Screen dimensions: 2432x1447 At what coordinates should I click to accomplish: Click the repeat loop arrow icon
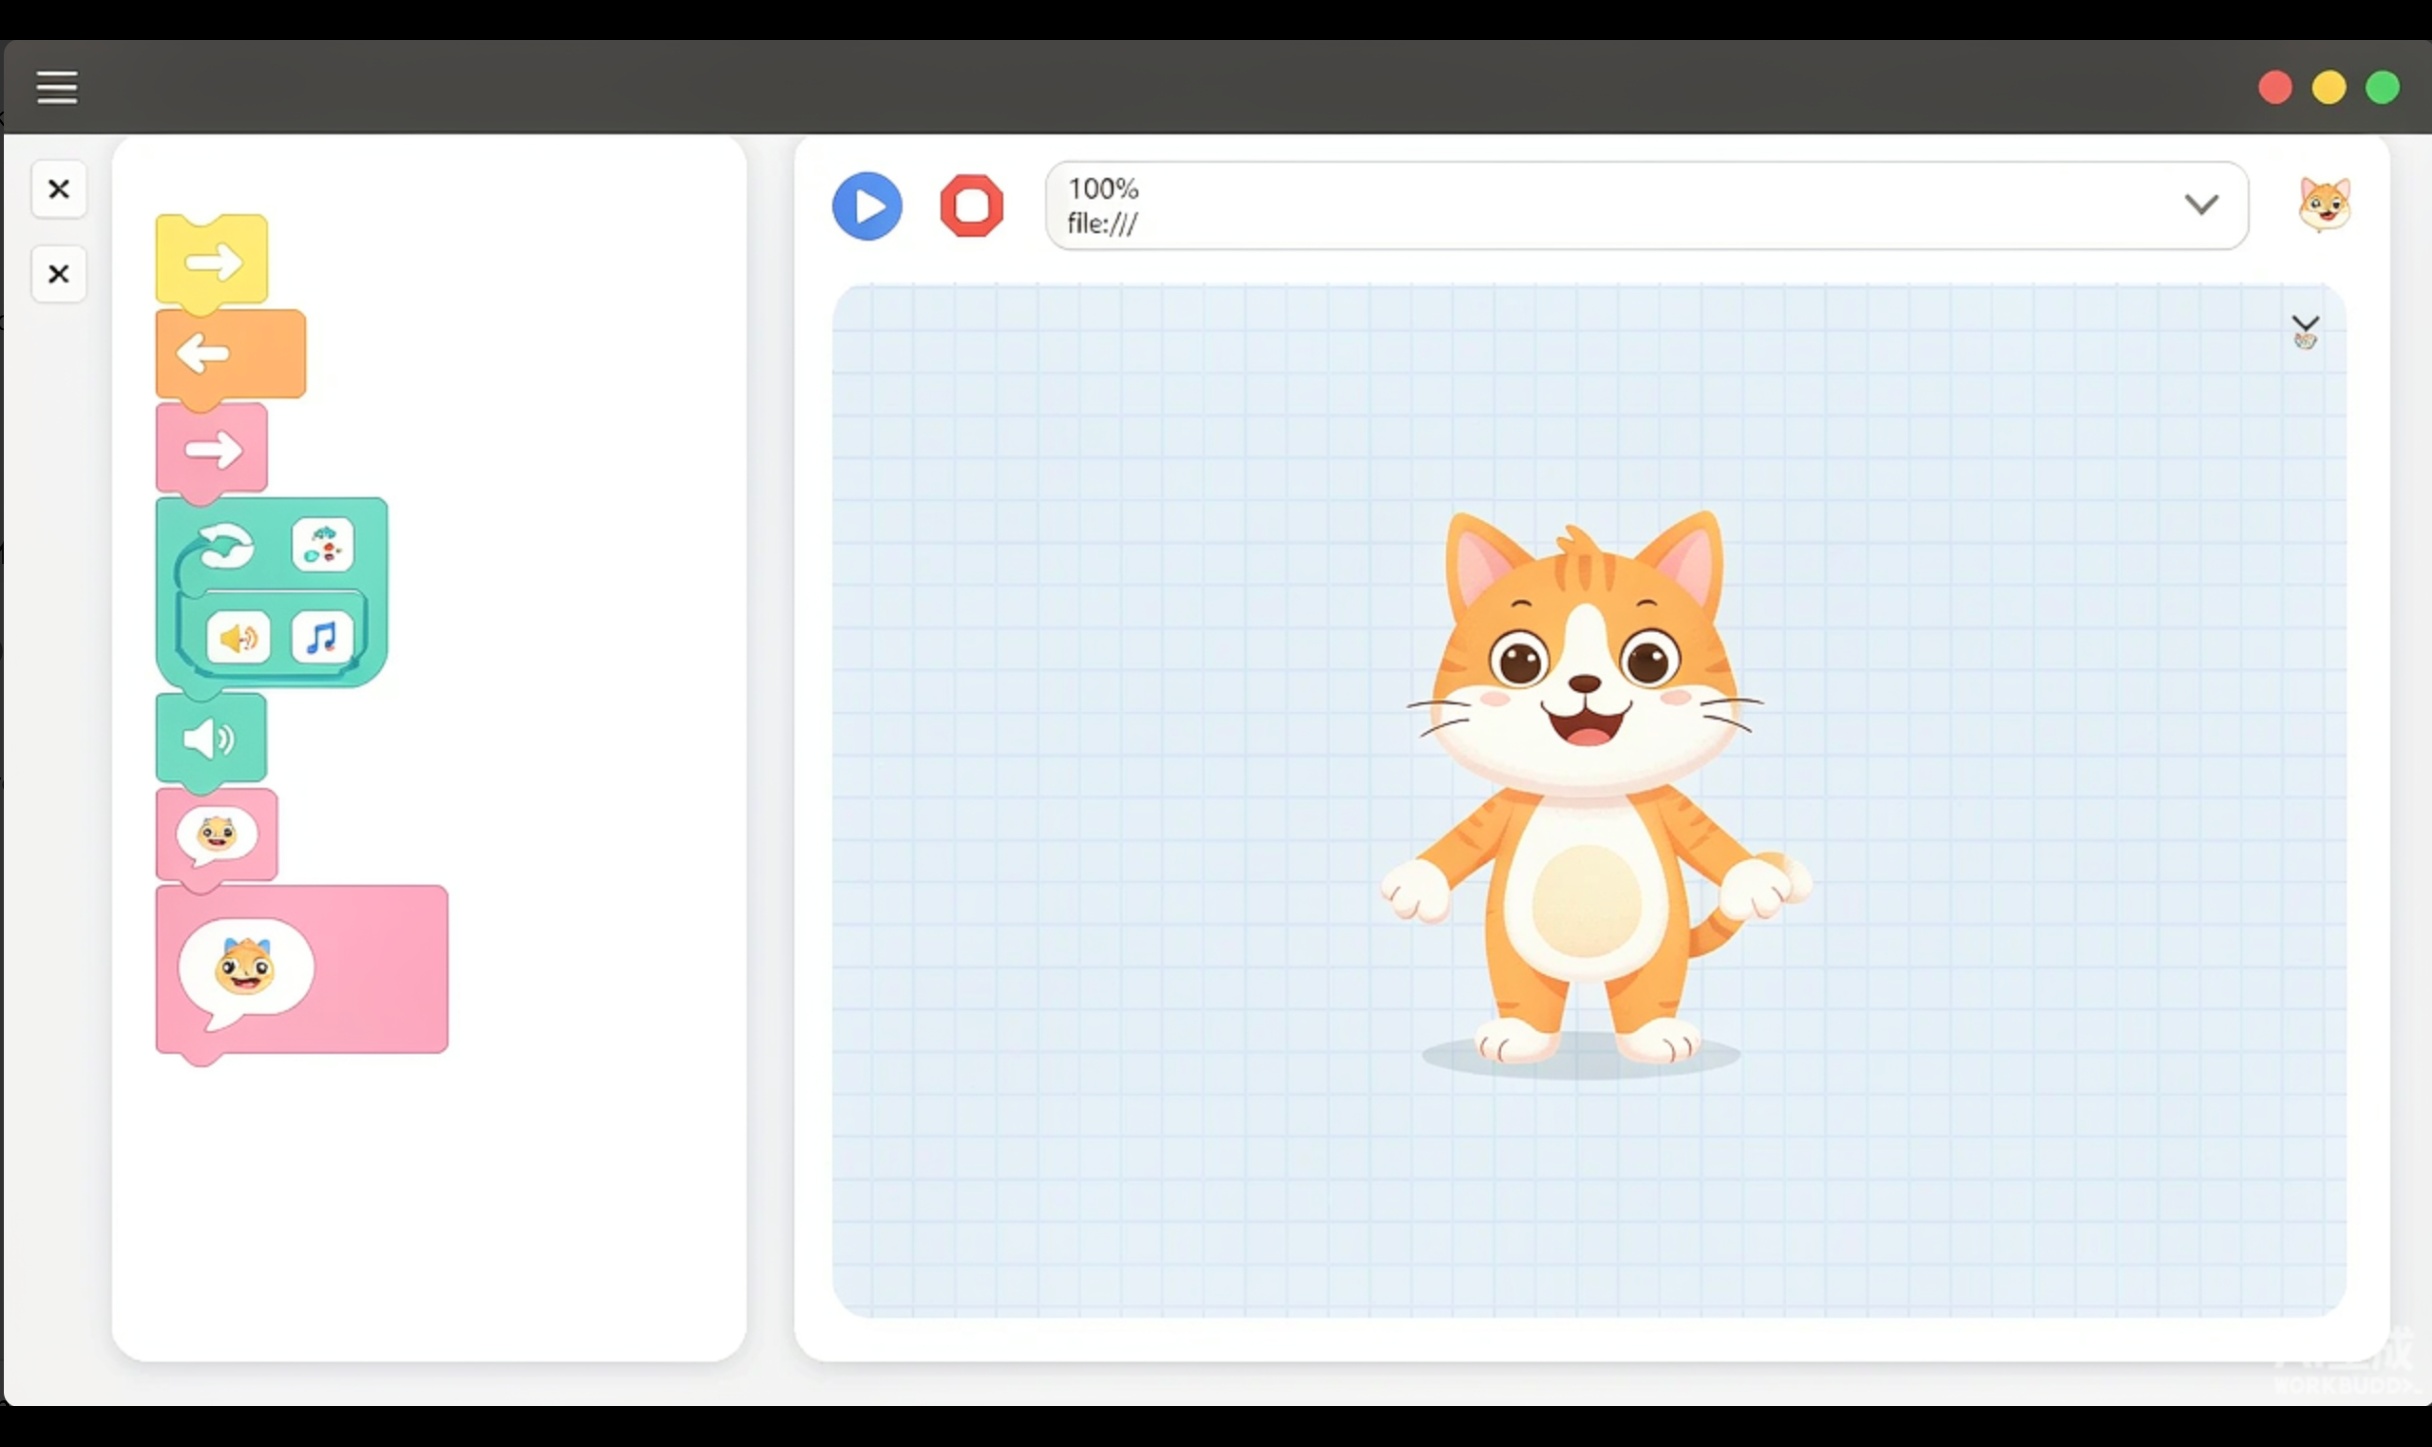click(226, 547)
